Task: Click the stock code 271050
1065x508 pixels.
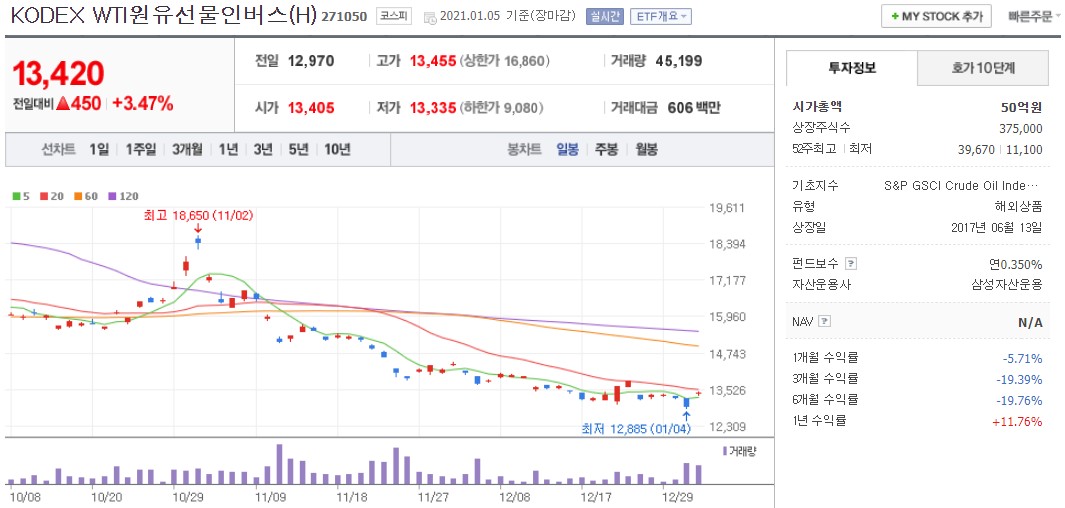Action: (345, 17)
